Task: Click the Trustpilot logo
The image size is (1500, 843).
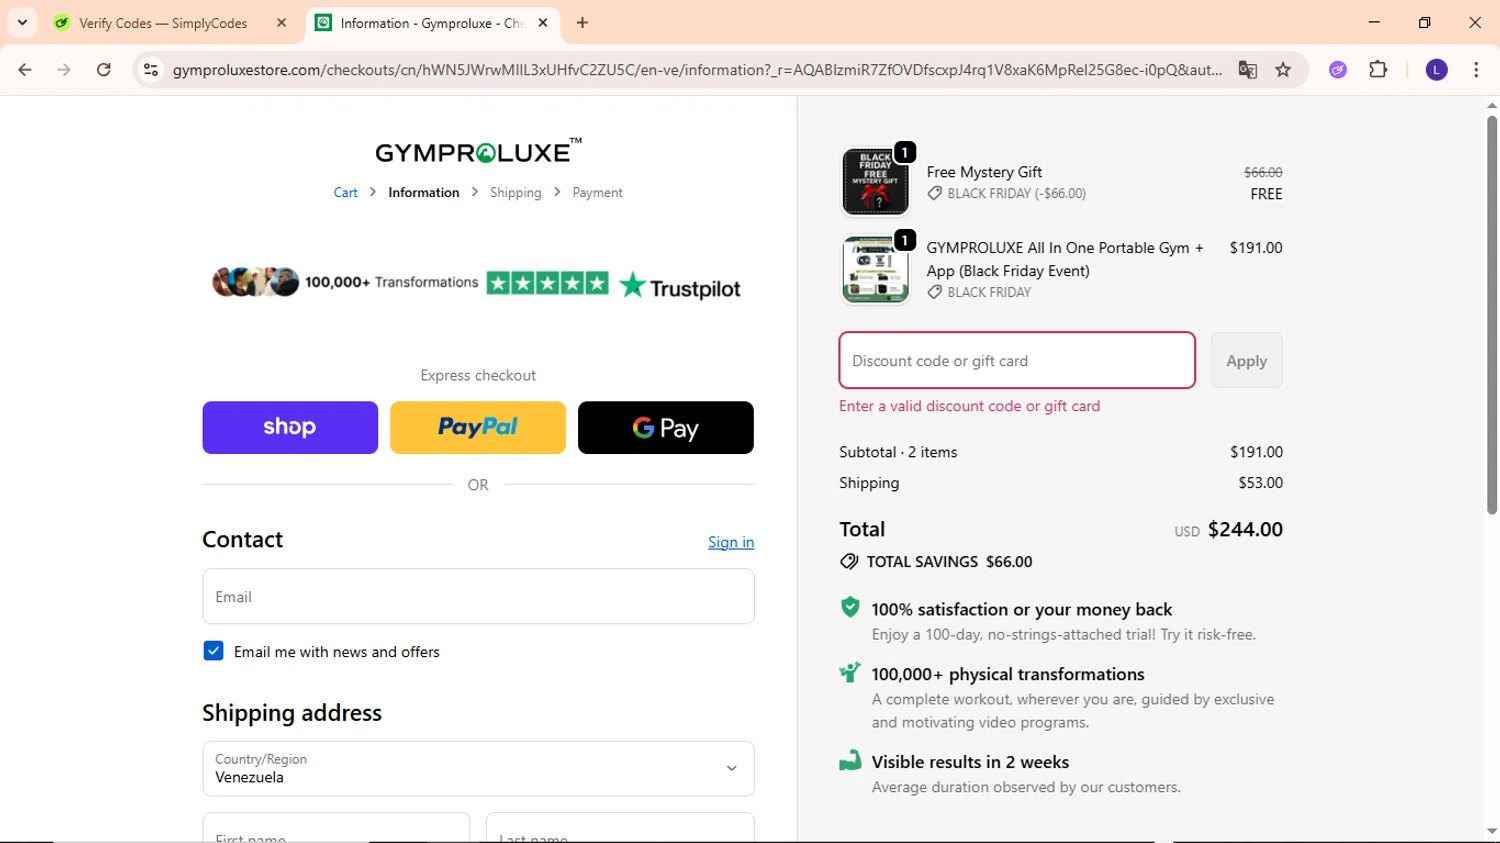Action: tap(680, 287)
